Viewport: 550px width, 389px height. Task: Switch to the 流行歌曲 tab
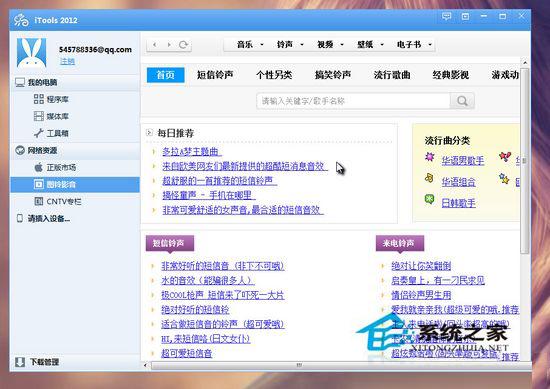pyautogui.click(x=392, y=75)
